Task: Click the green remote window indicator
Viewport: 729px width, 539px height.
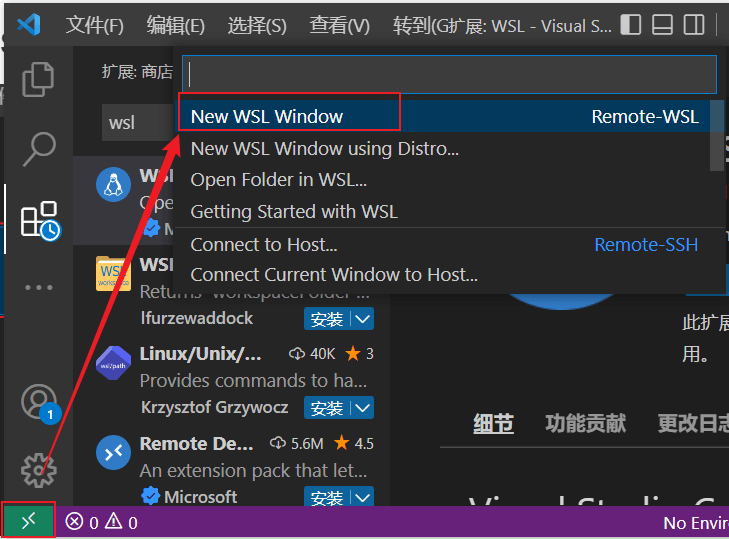Action: pyautogui.click(x=29, y=521)
